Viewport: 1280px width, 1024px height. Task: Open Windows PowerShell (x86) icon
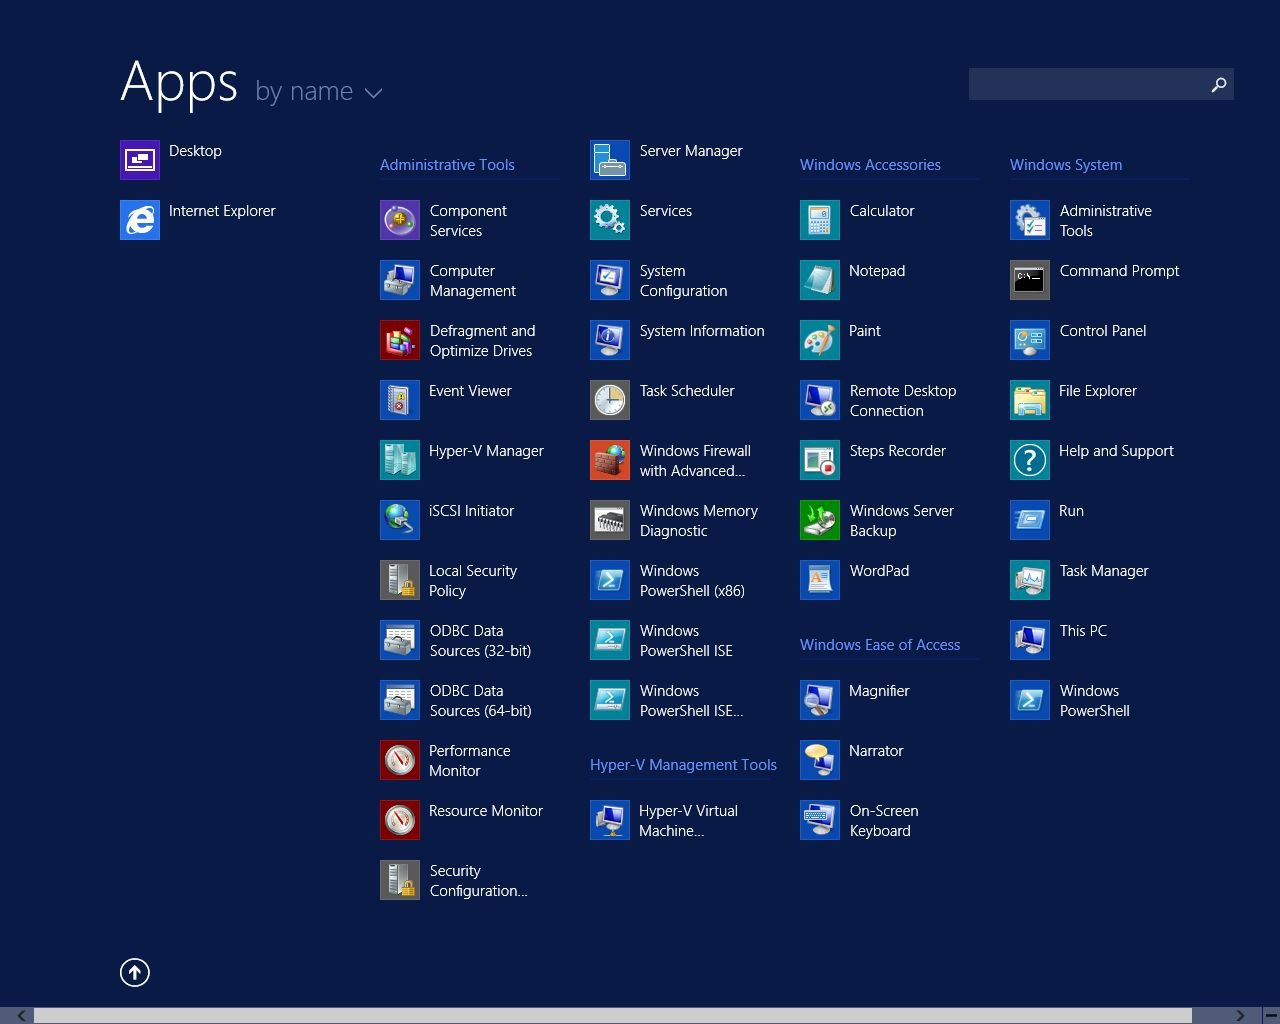(x=610, y=580)
